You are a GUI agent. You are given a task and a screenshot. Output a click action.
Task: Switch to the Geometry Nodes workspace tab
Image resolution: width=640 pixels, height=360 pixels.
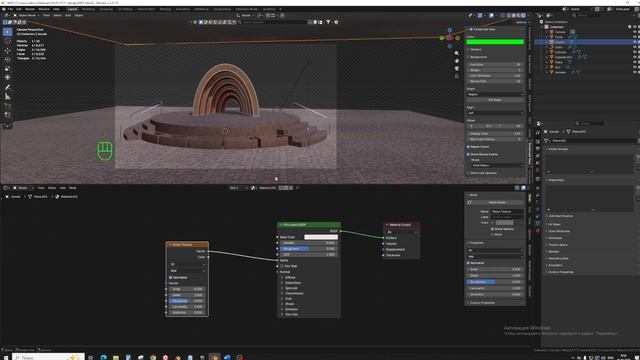tap(247, 9)
